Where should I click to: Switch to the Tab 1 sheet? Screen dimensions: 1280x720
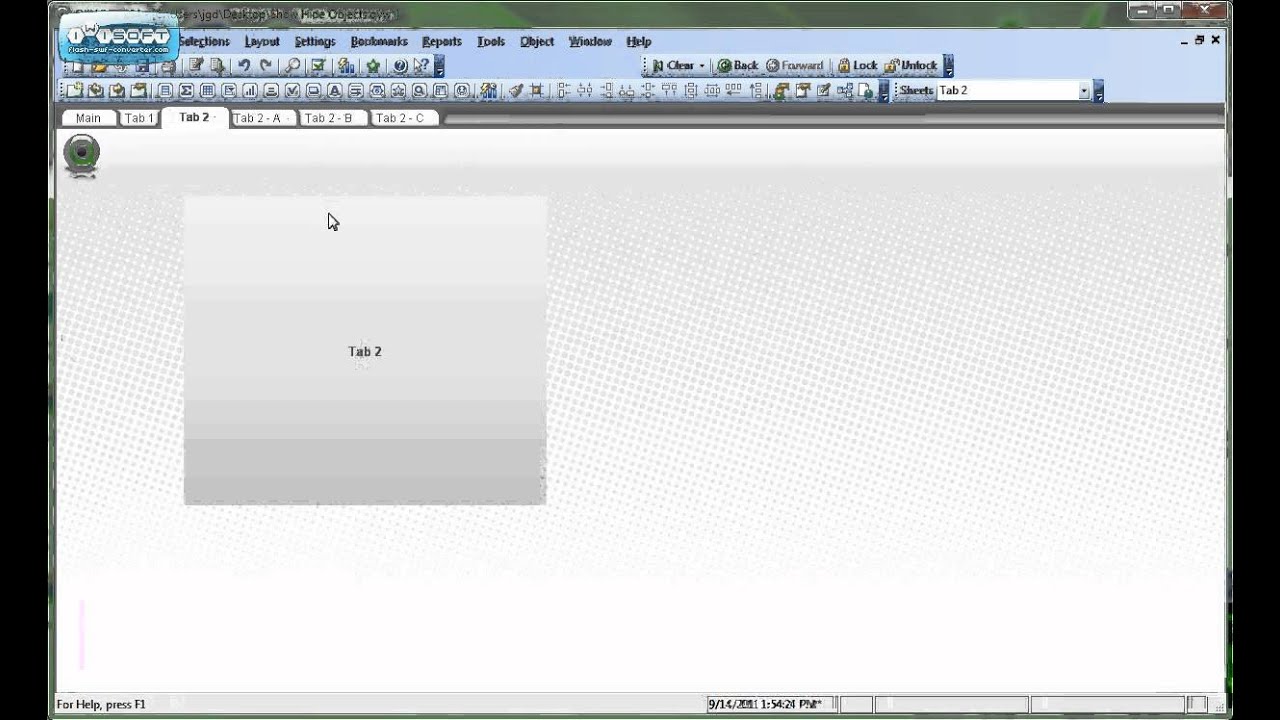[x=139, y=118]
